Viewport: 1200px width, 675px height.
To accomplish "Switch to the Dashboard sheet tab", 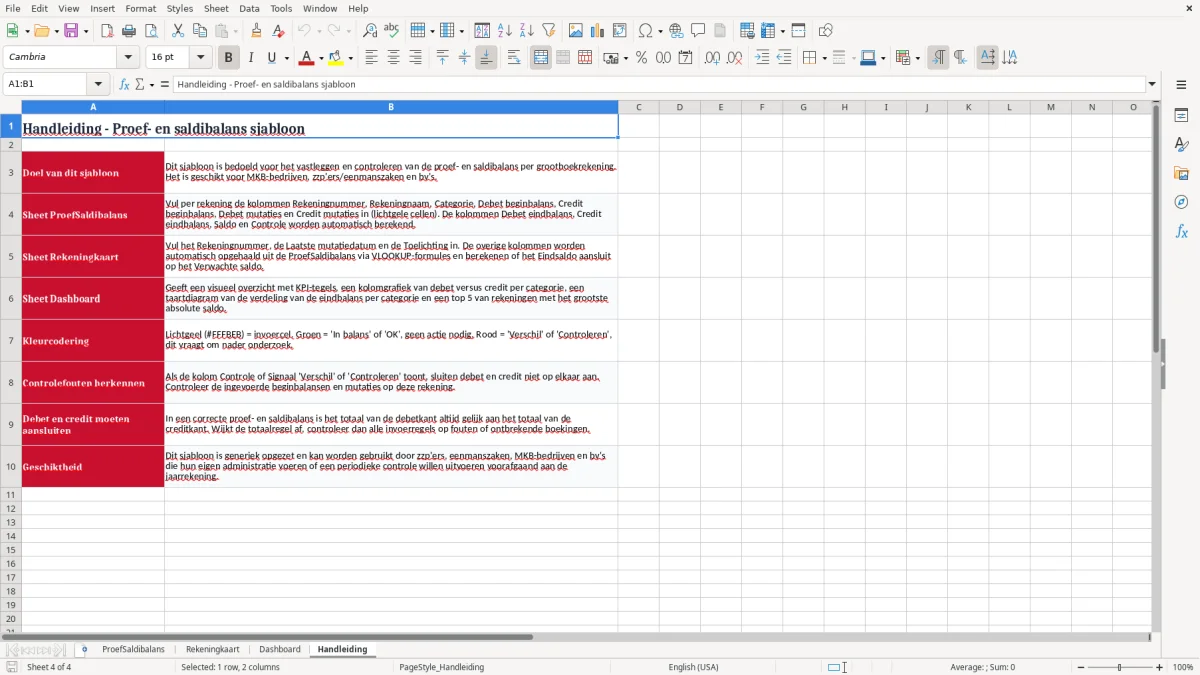I will tap(280, 650).
